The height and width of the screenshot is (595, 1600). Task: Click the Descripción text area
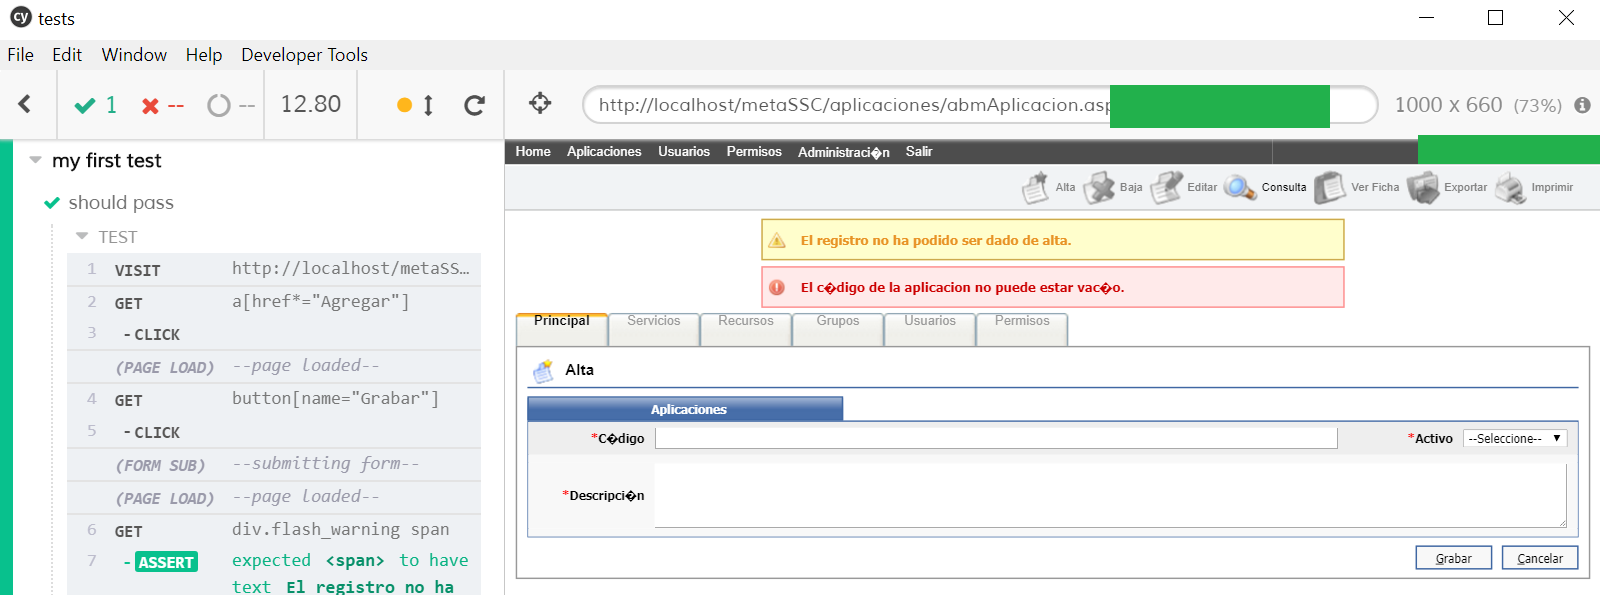1110,495
